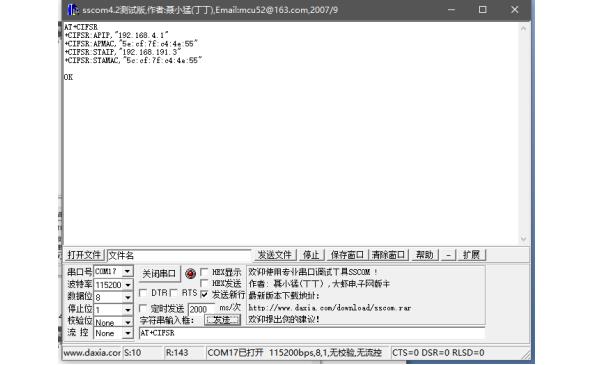Click the +CIFSR:APIP line in output
Image resolution: width=600 pixels, height=365 pixels.
click(116, 35)
